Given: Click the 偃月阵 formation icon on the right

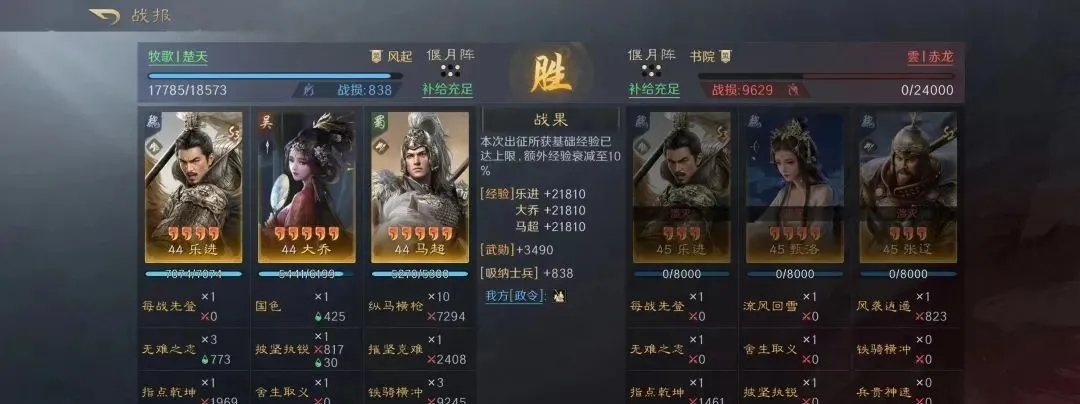Looking at the screenshot, I should point(651,70).
